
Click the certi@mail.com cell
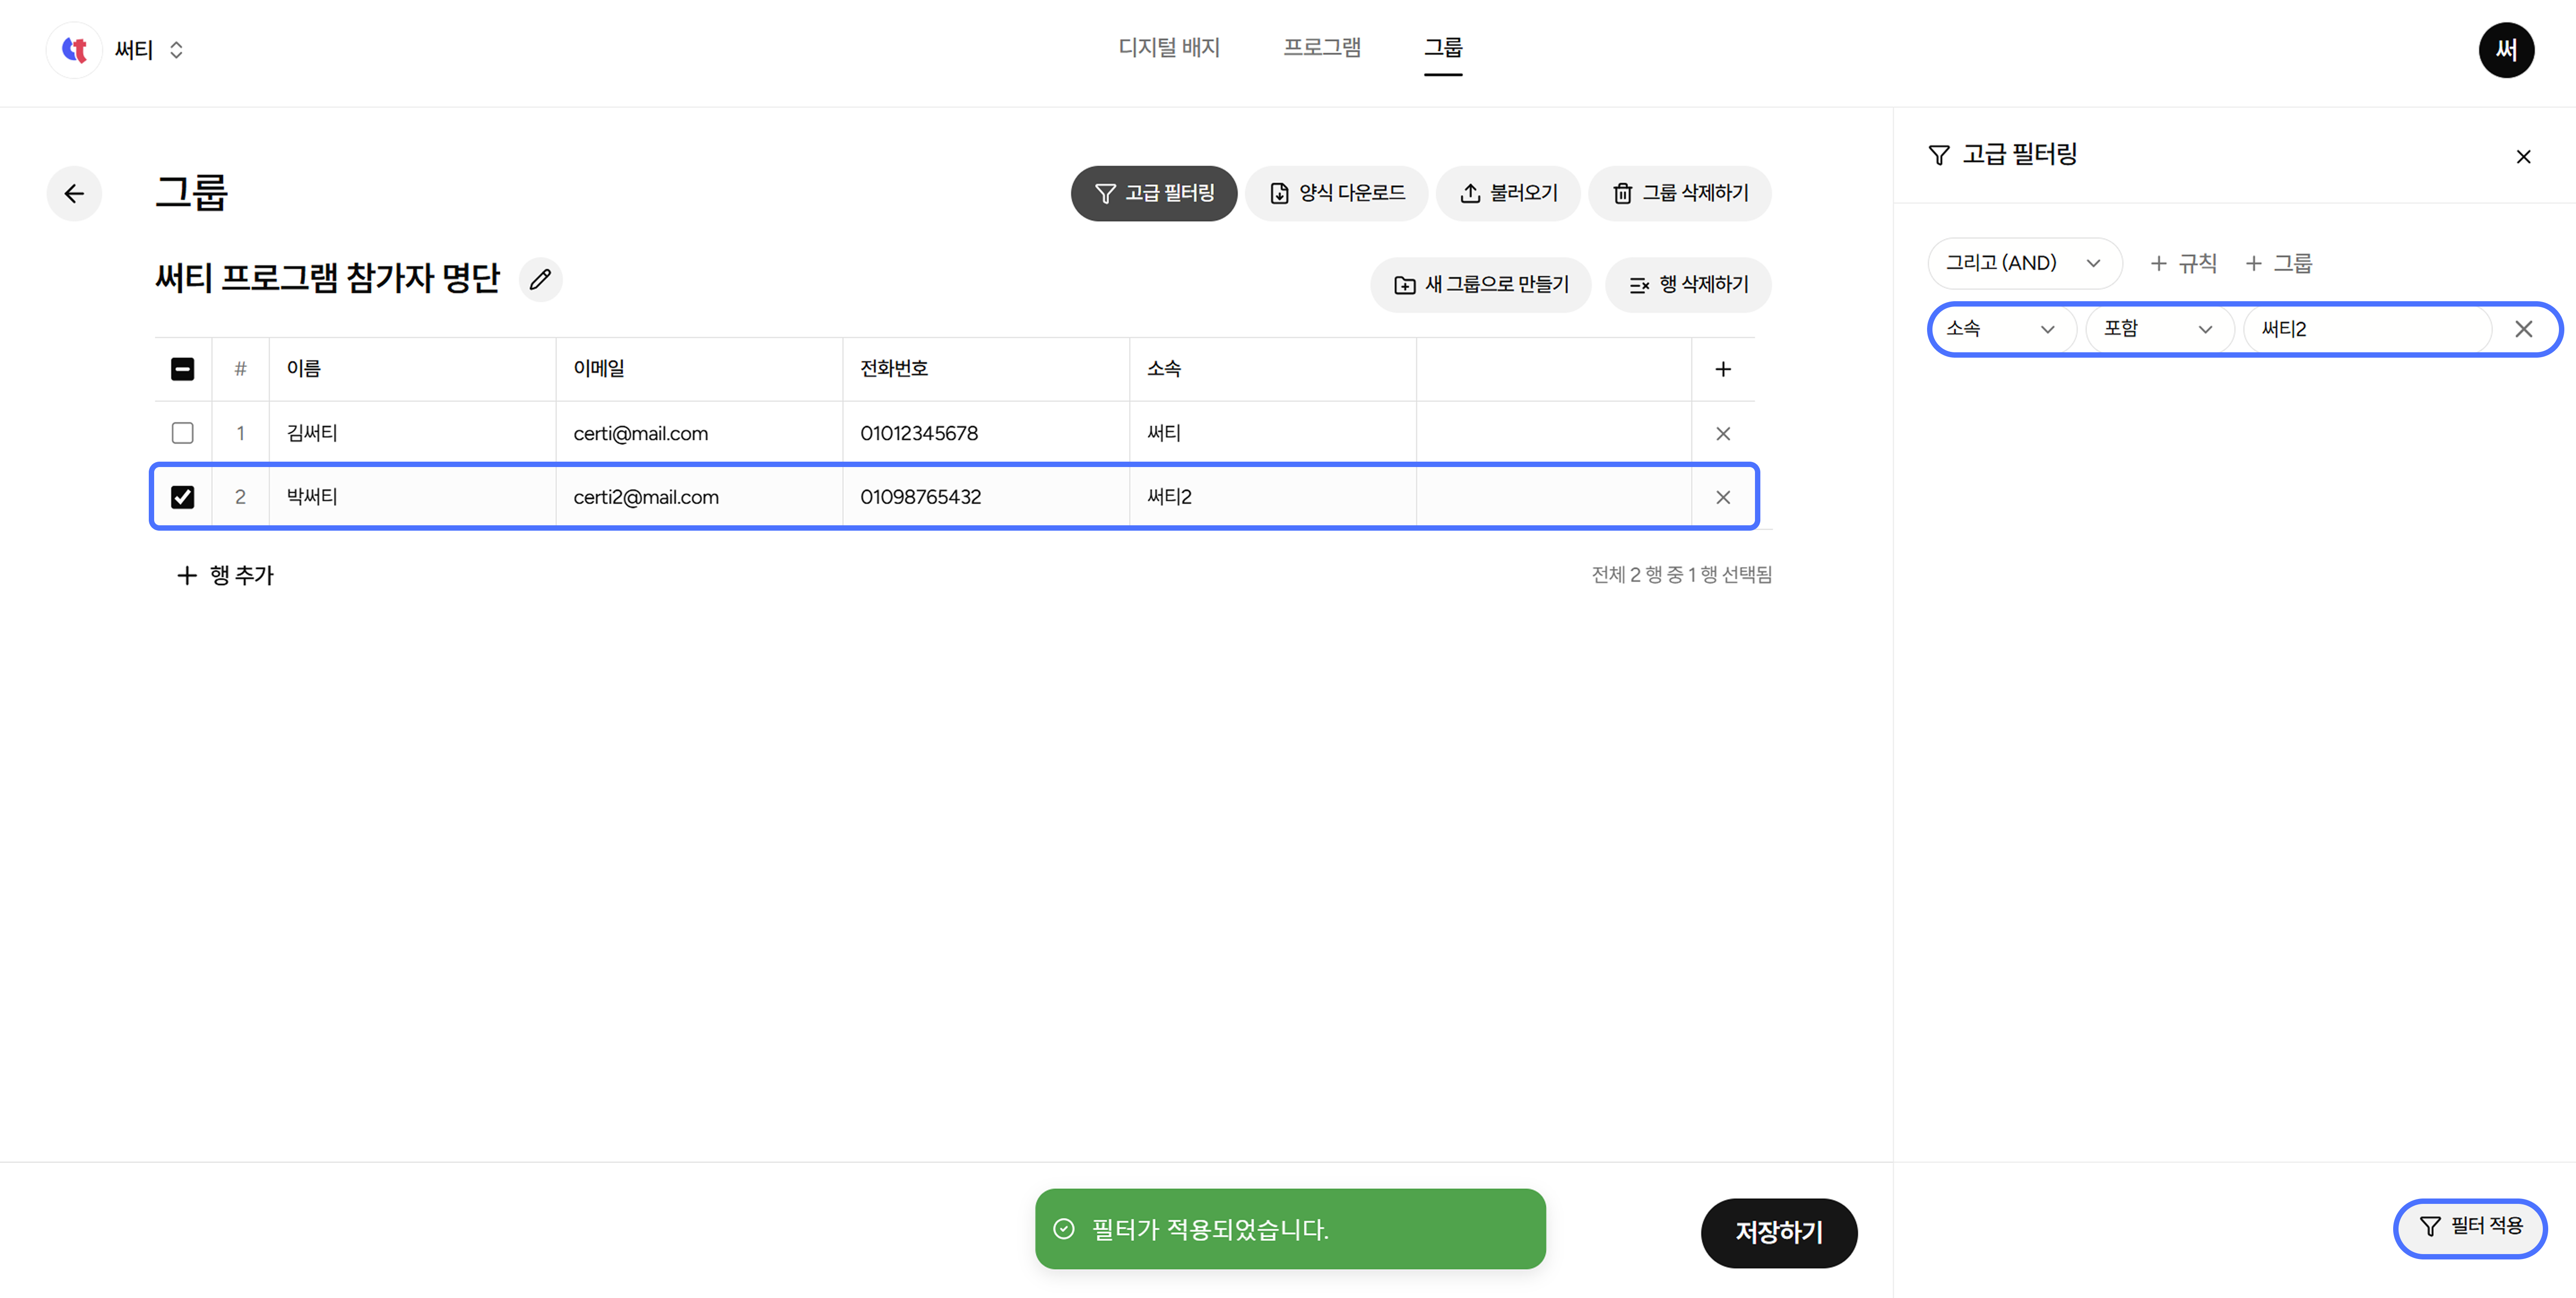[699, 433]
